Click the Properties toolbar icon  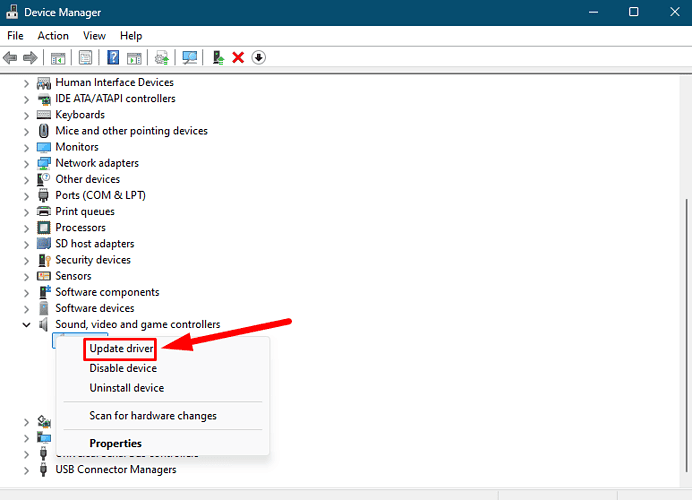click(x=86, y=57)
